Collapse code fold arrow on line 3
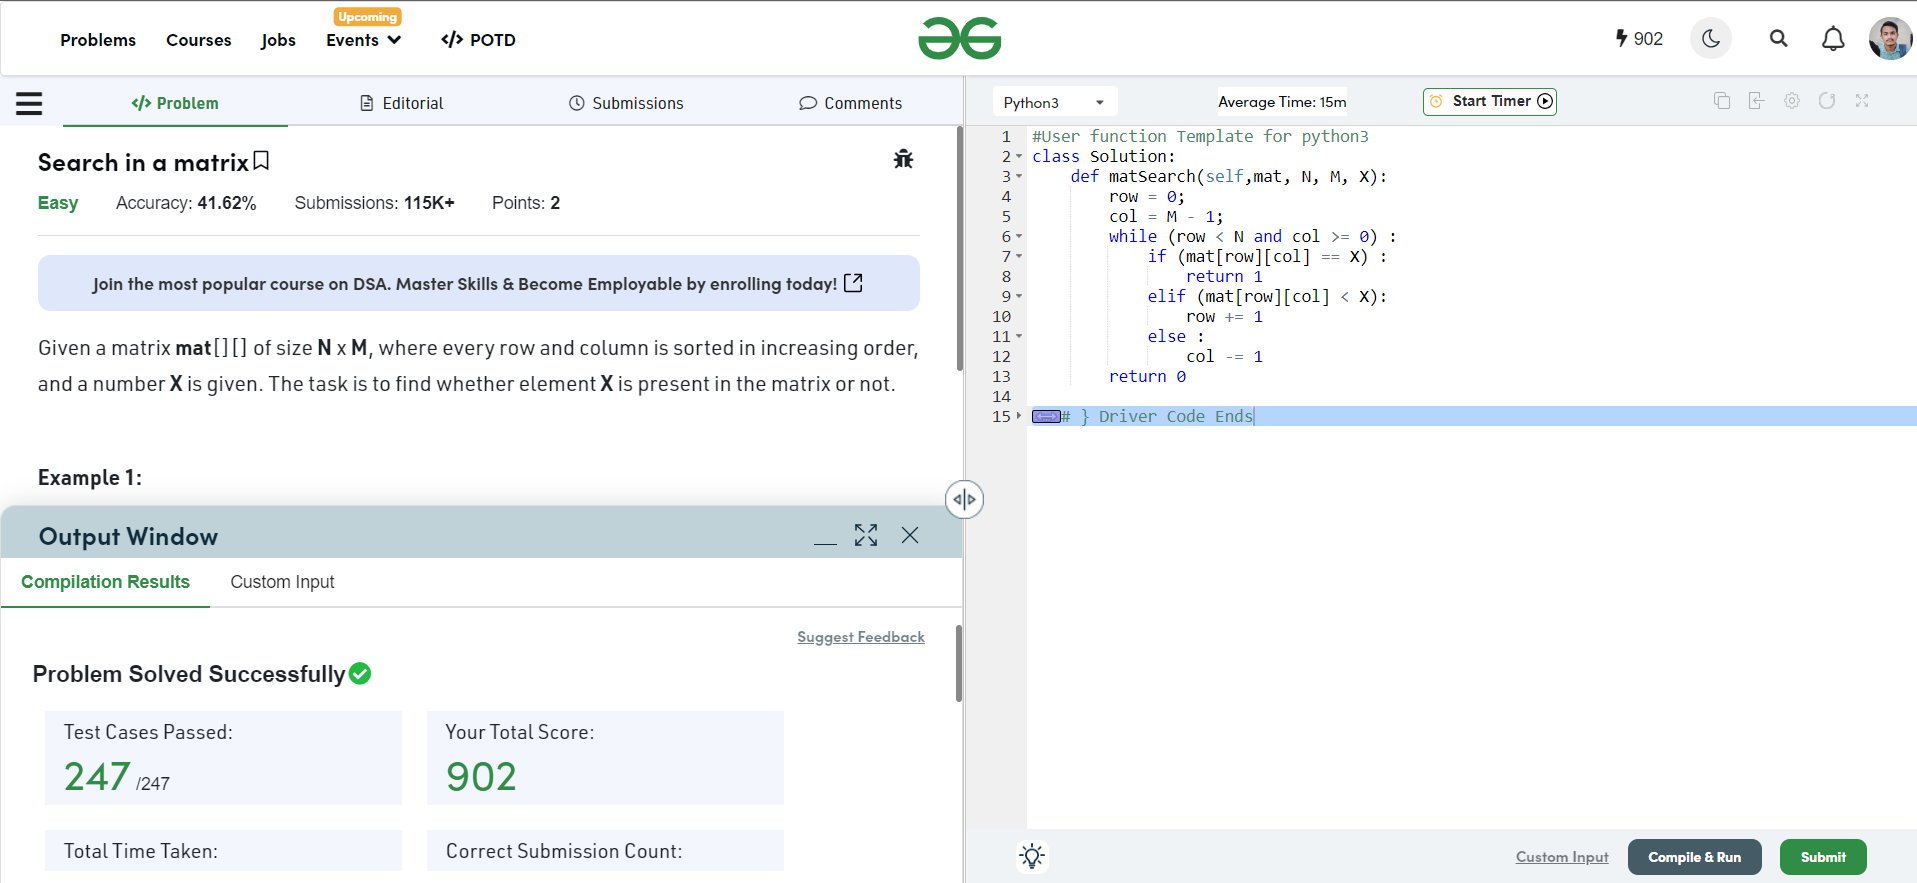 pyautogui.click(x=1019, y=176)
